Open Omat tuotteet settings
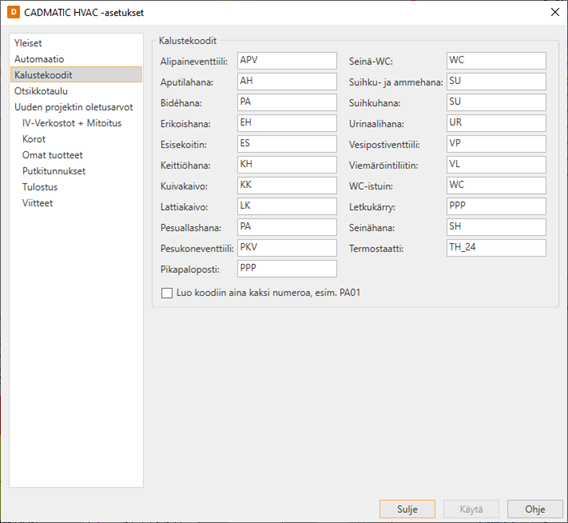The image size is (568, 523). point(76,155)
